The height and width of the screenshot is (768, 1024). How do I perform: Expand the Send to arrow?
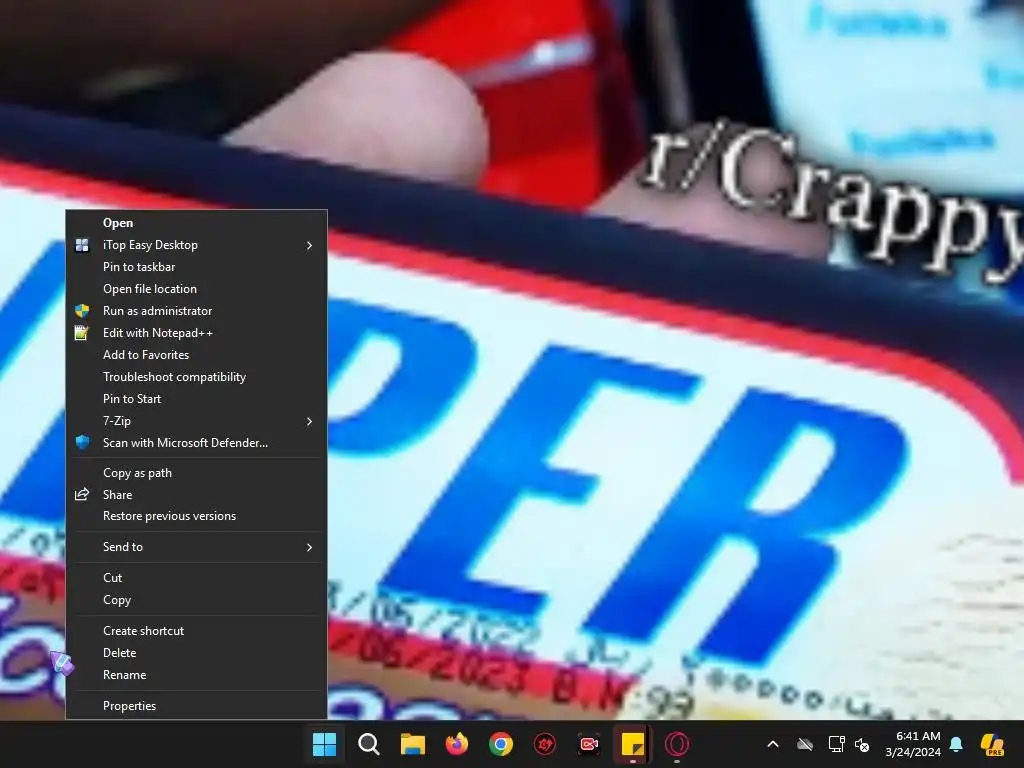[310, 547]
